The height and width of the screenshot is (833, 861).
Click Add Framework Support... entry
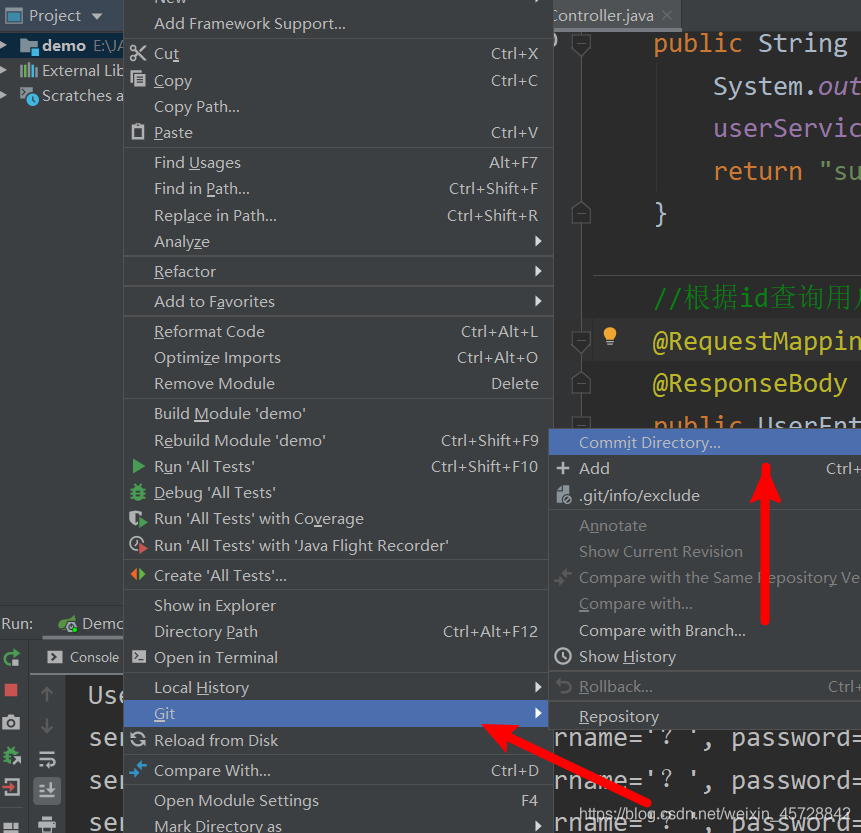[338, 24]
